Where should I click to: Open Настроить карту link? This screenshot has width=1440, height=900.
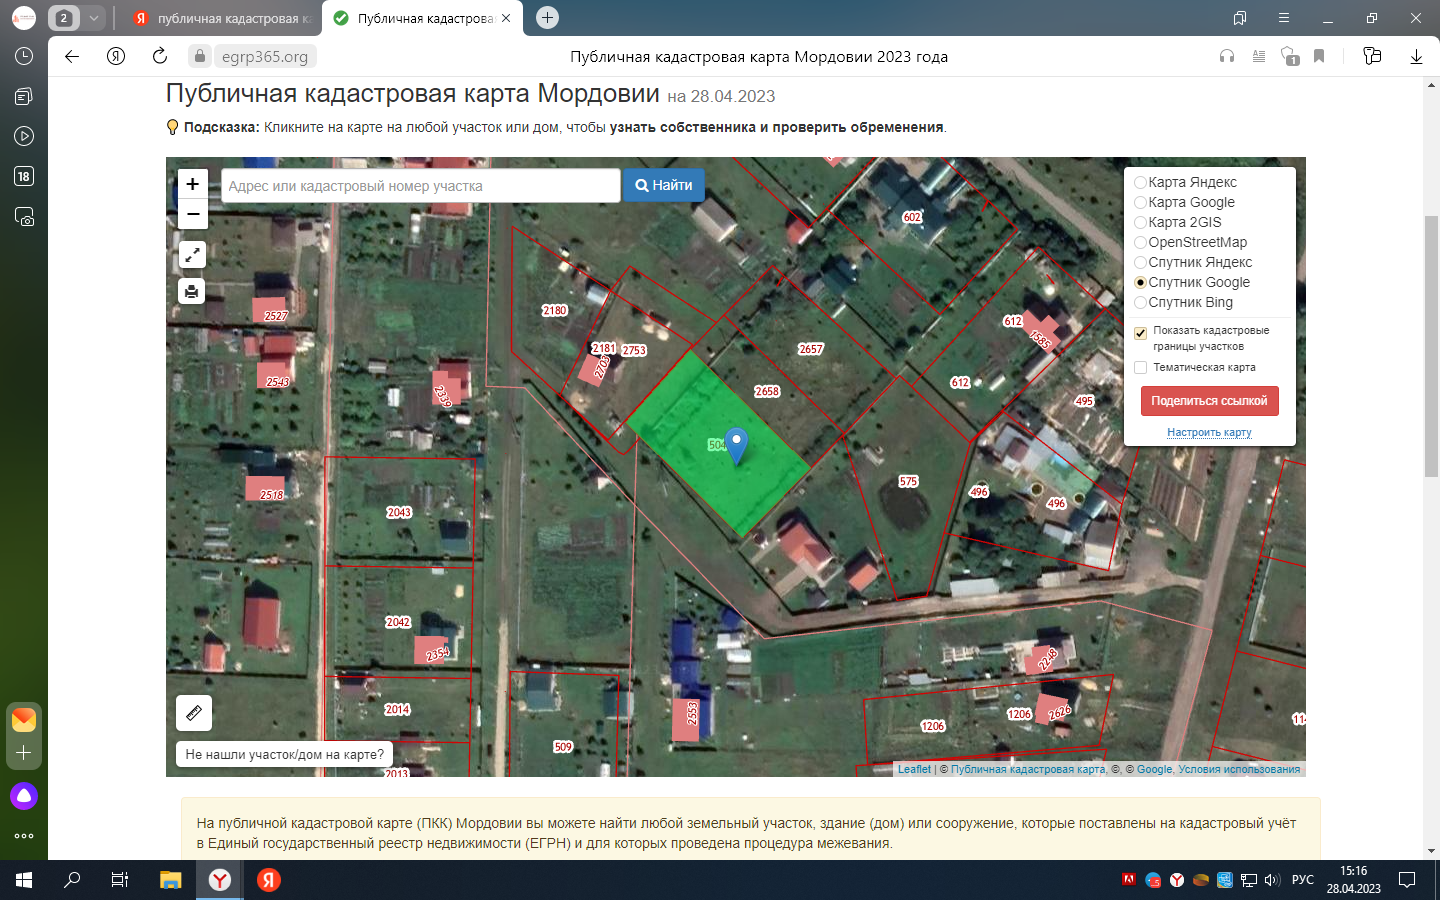pos(1209,432)
